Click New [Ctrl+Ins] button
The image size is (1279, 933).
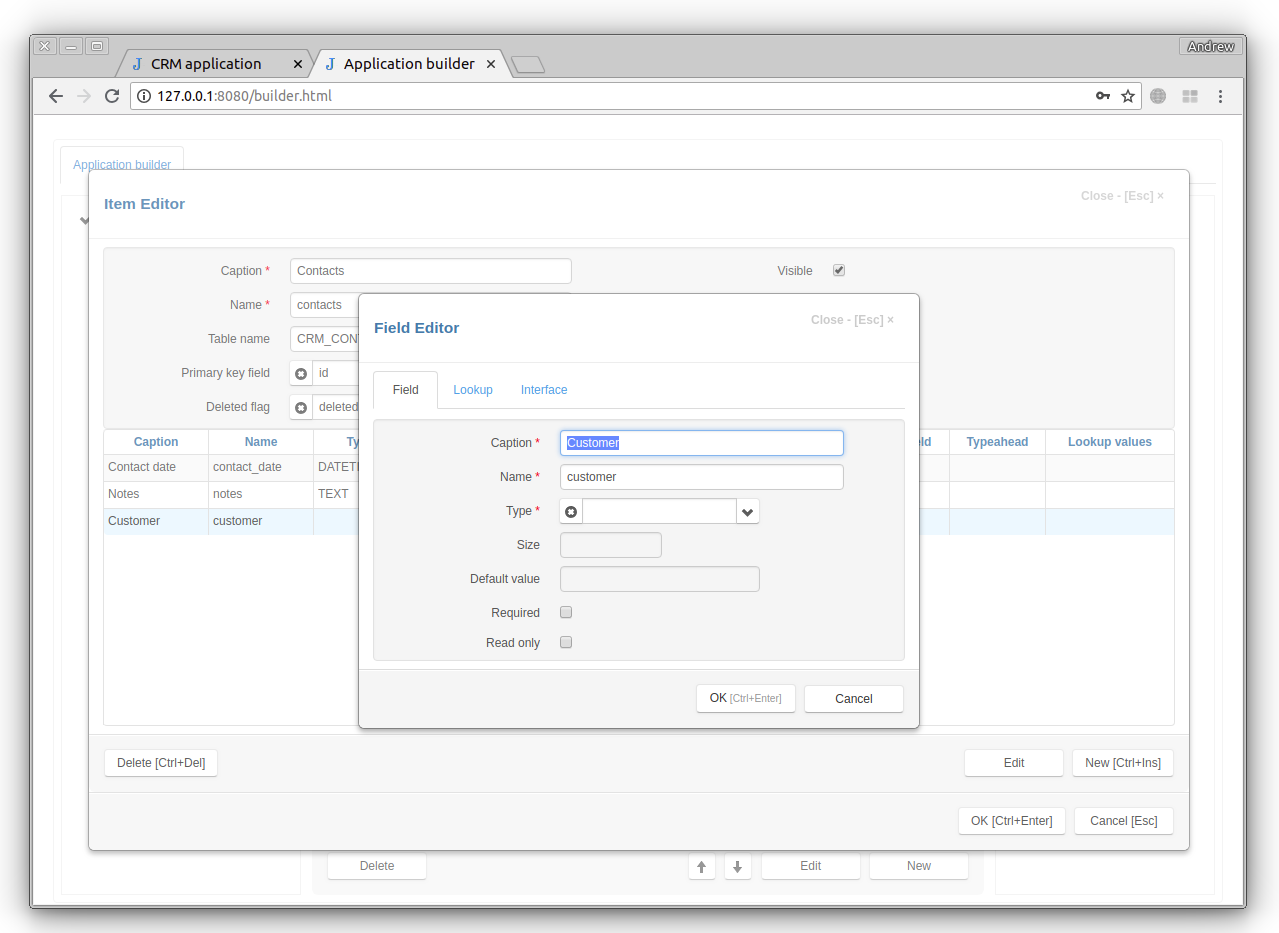pos(1123,763)
